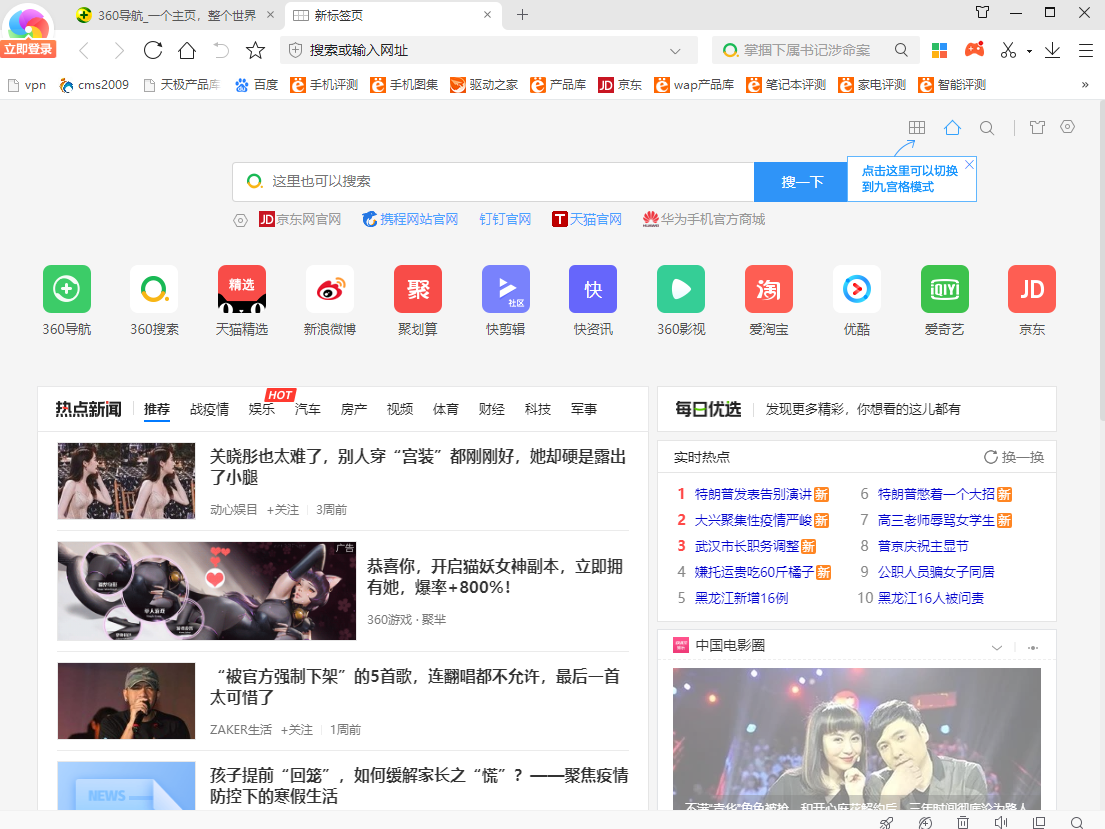Open the colorful apps grid icon

939,50
